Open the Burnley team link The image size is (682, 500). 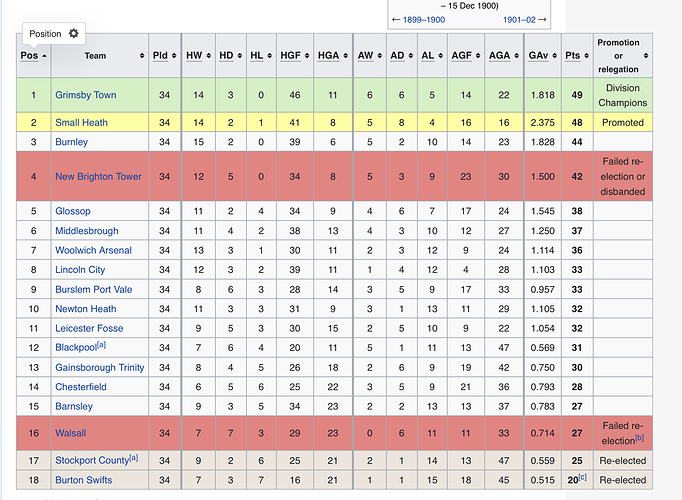pos(71,142)
